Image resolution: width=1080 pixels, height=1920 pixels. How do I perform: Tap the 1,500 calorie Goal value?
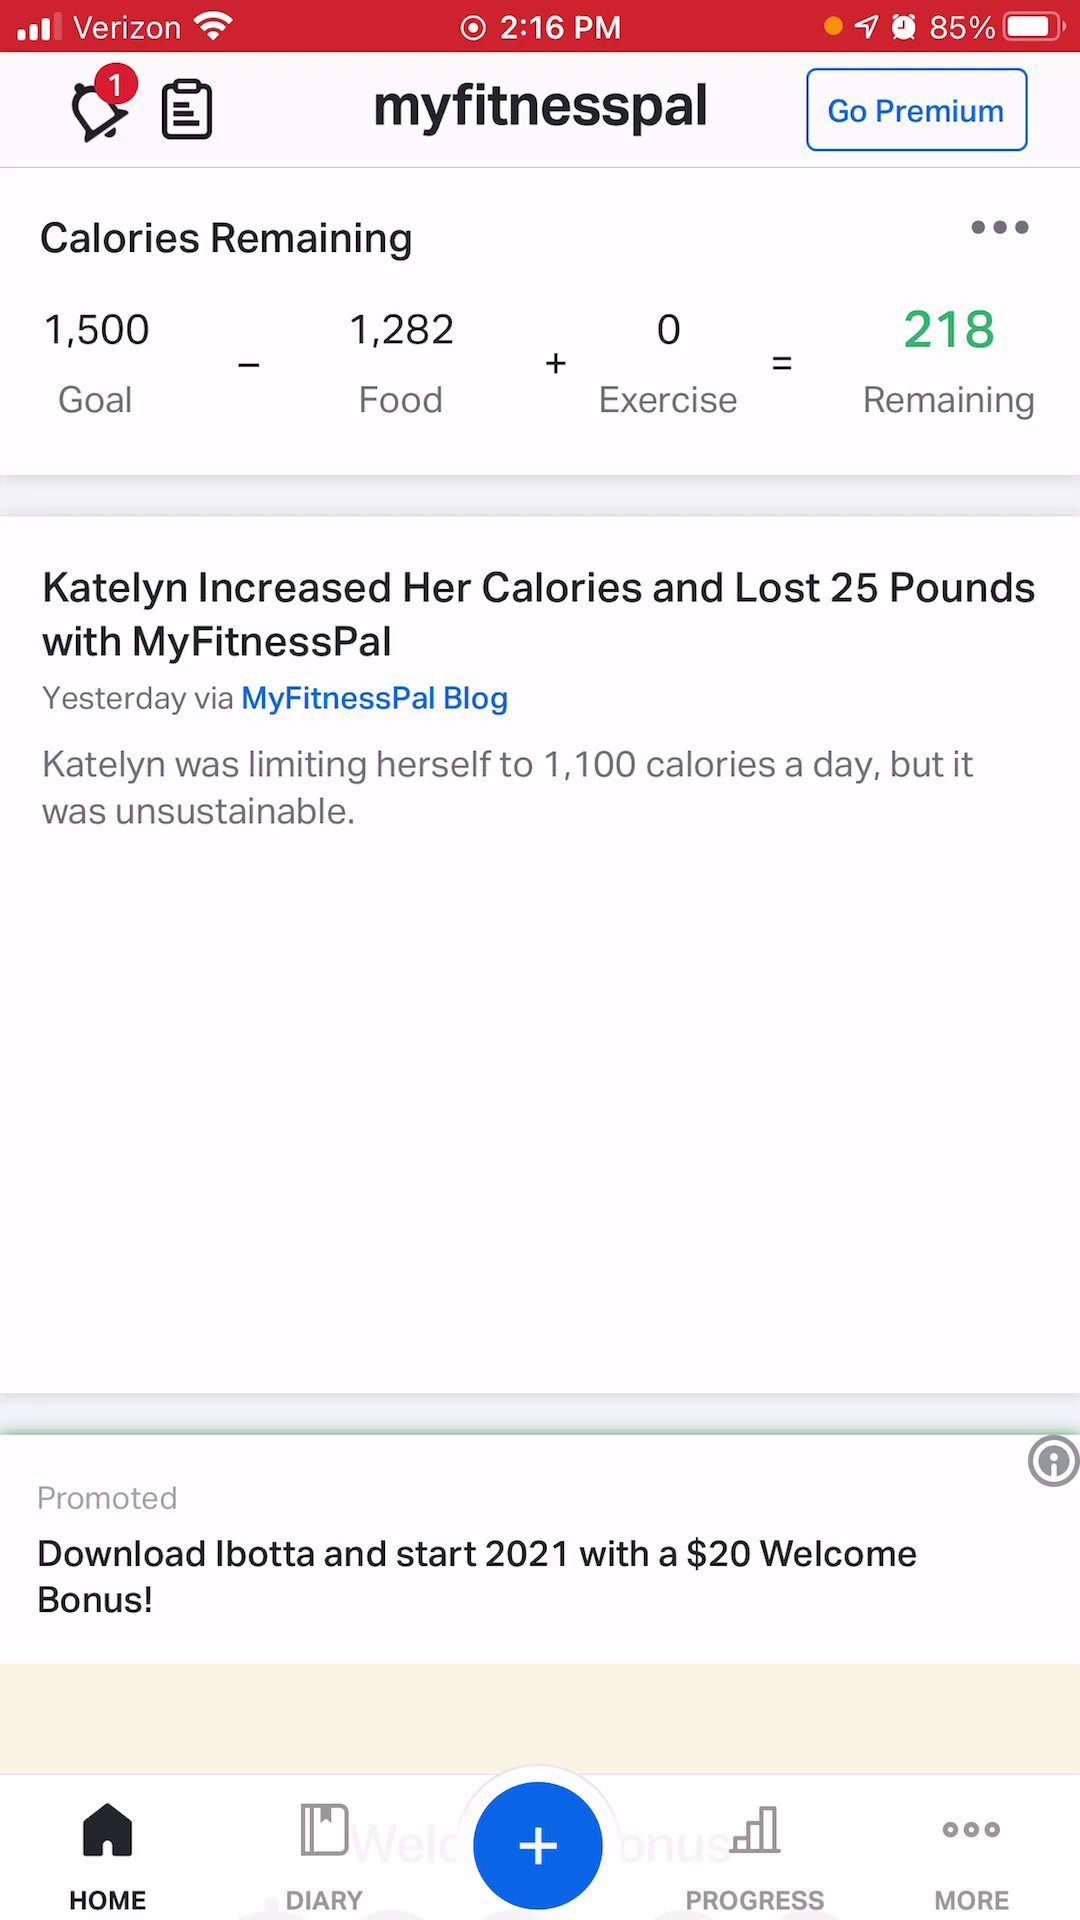[x=96, y=330]
